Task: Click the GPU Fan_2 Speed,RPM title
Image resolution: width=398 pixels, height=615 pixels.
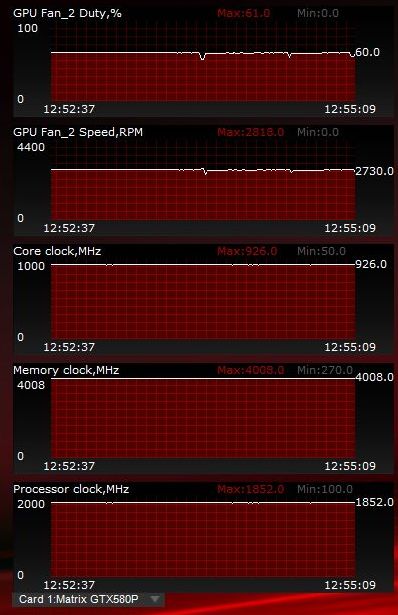Action: coord(78,132)
